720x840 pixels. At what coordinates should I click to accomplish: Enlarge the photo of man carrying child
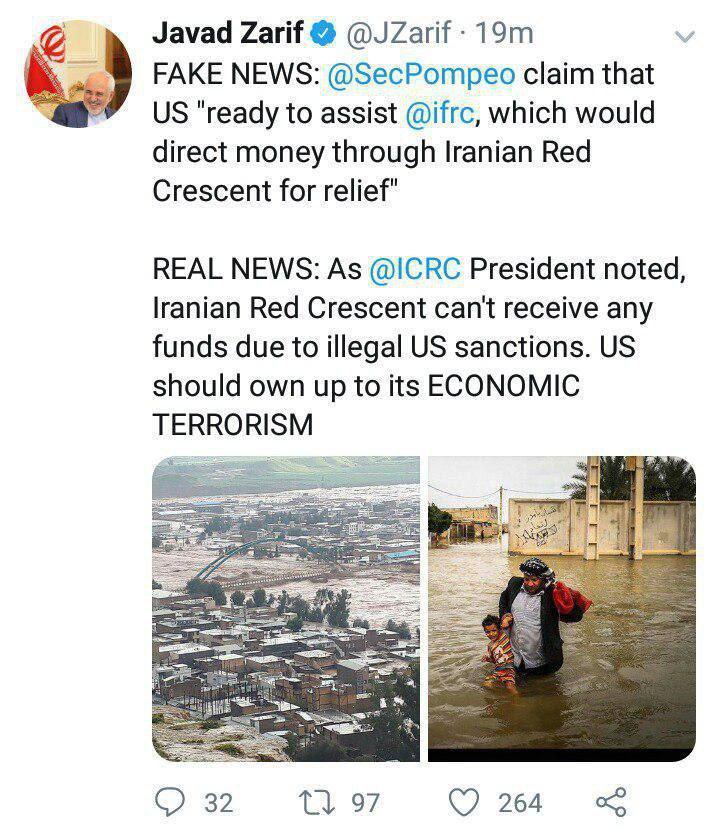coord(561,607)
